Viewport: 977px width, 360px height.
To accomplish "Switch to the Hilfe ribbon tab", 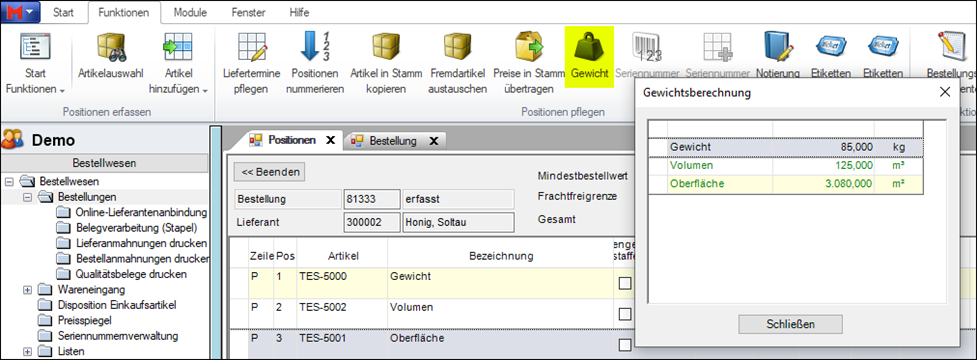I will pyautogui.click(x=299, y=12).
